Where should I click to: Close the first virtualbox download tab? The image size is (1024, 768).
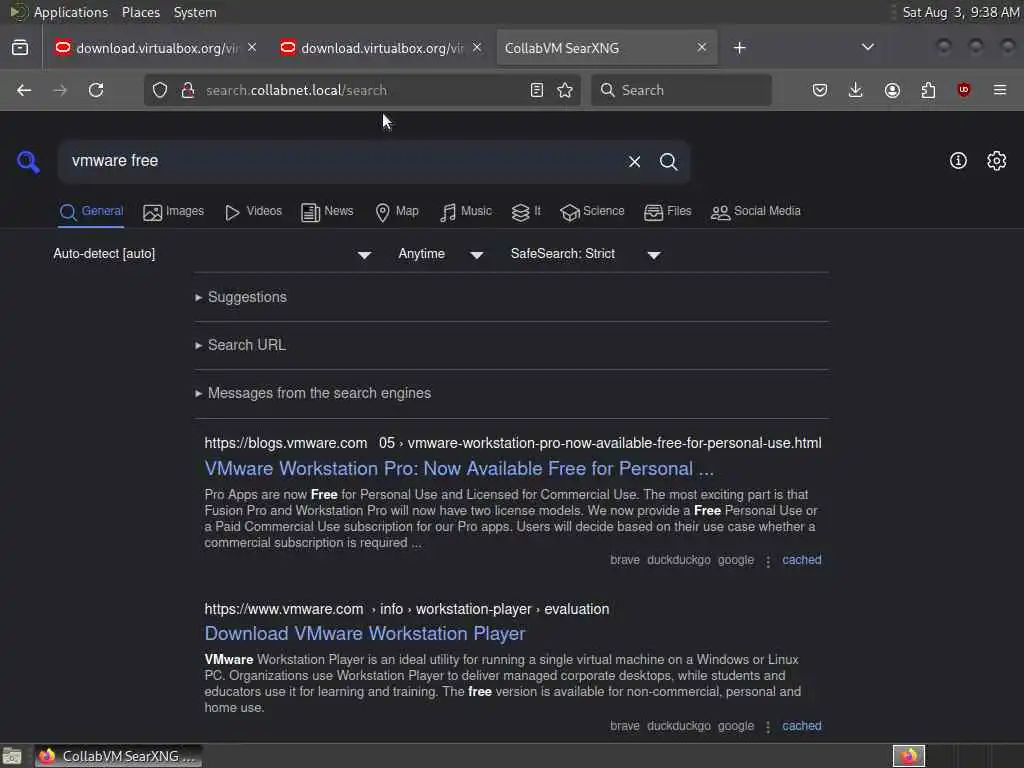[x=252, y=48]
